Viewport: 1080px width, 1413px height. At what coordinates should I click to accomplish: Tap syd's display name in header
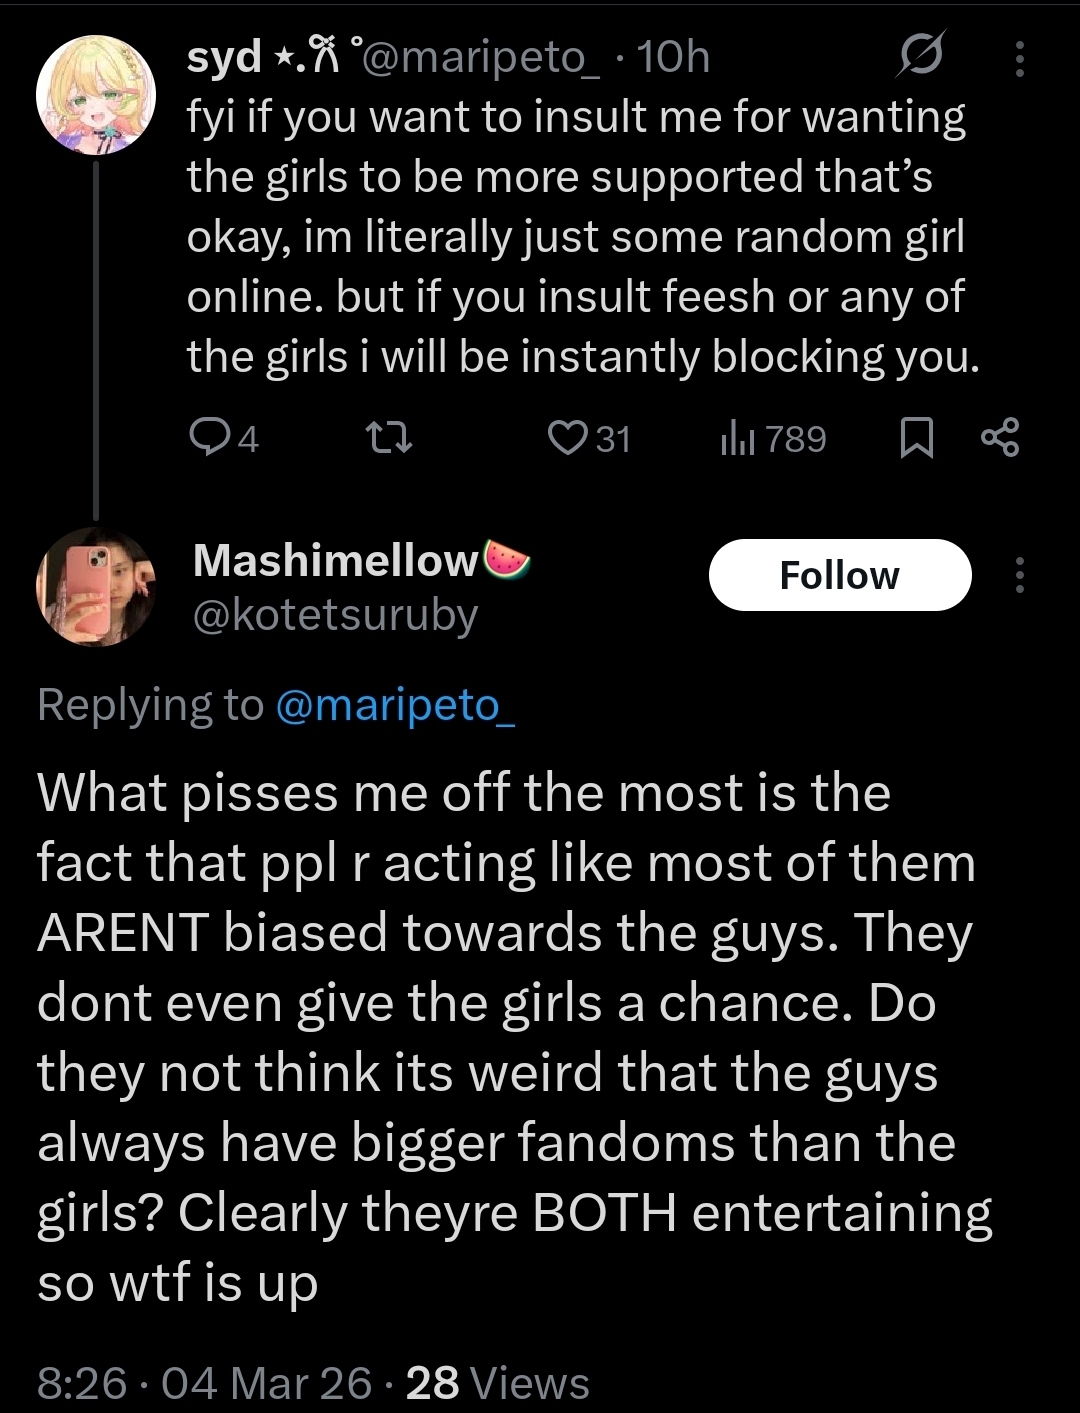tap(225, 57)
